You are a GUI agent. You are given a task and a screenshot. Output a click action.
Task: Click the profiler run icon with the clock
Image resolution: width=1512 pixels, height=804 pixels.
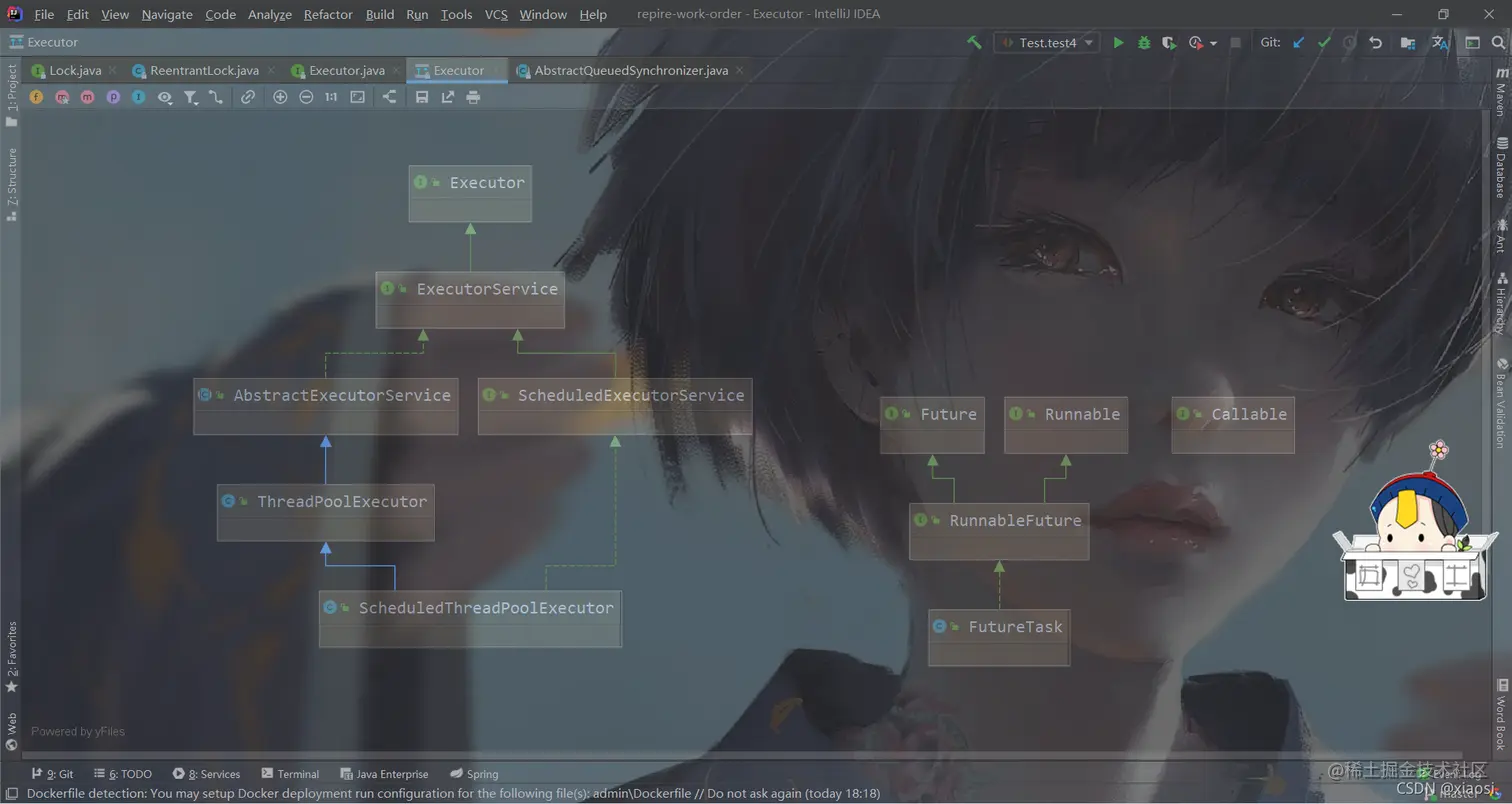[x=1196, y=43]
